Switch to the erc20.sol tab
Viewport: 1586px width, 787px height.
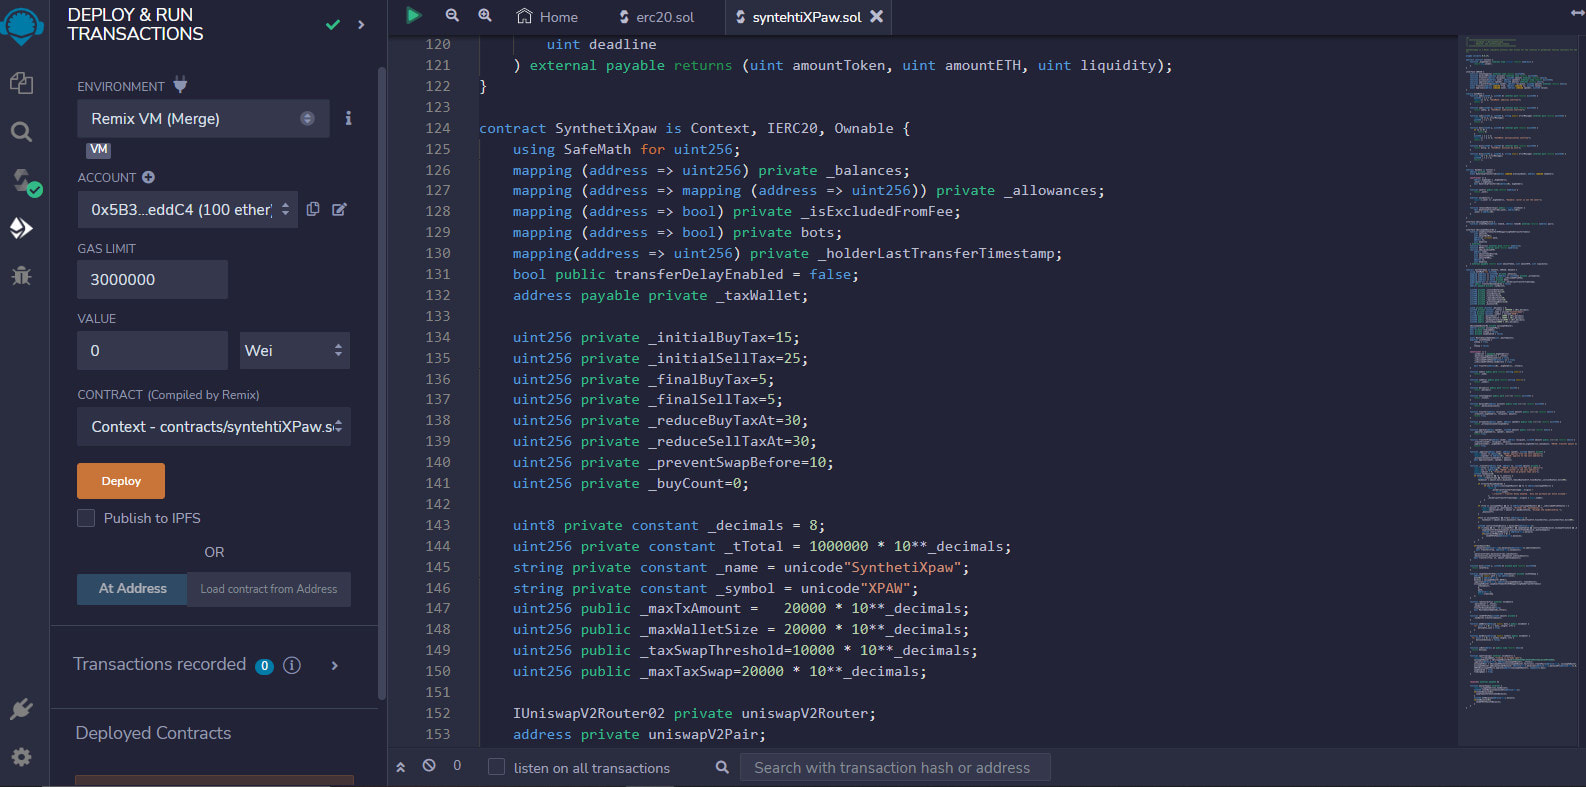pos(656,17)
